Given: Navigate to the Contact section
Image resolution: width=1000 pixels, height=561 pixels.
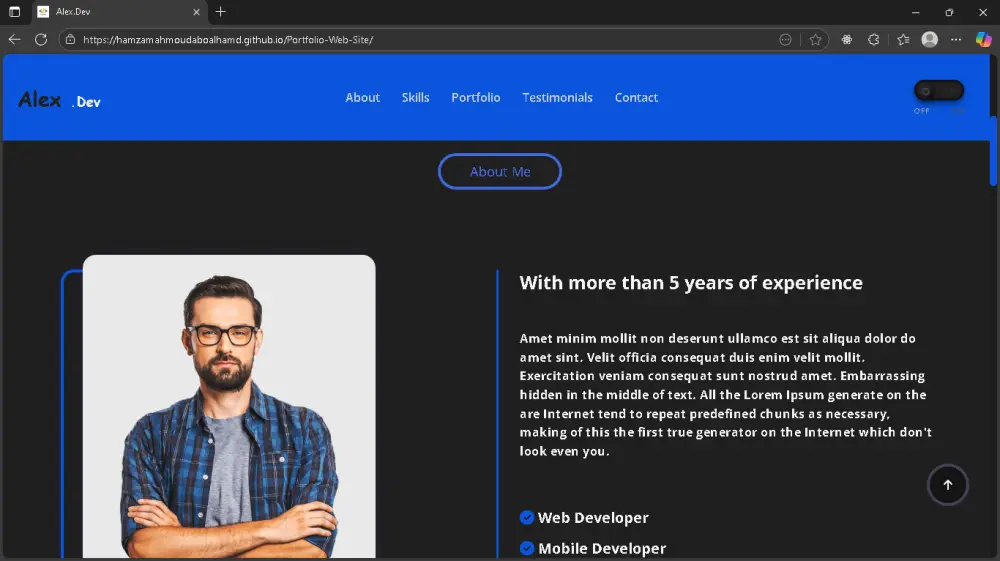Looking at the screenshot, I should 636,98.
